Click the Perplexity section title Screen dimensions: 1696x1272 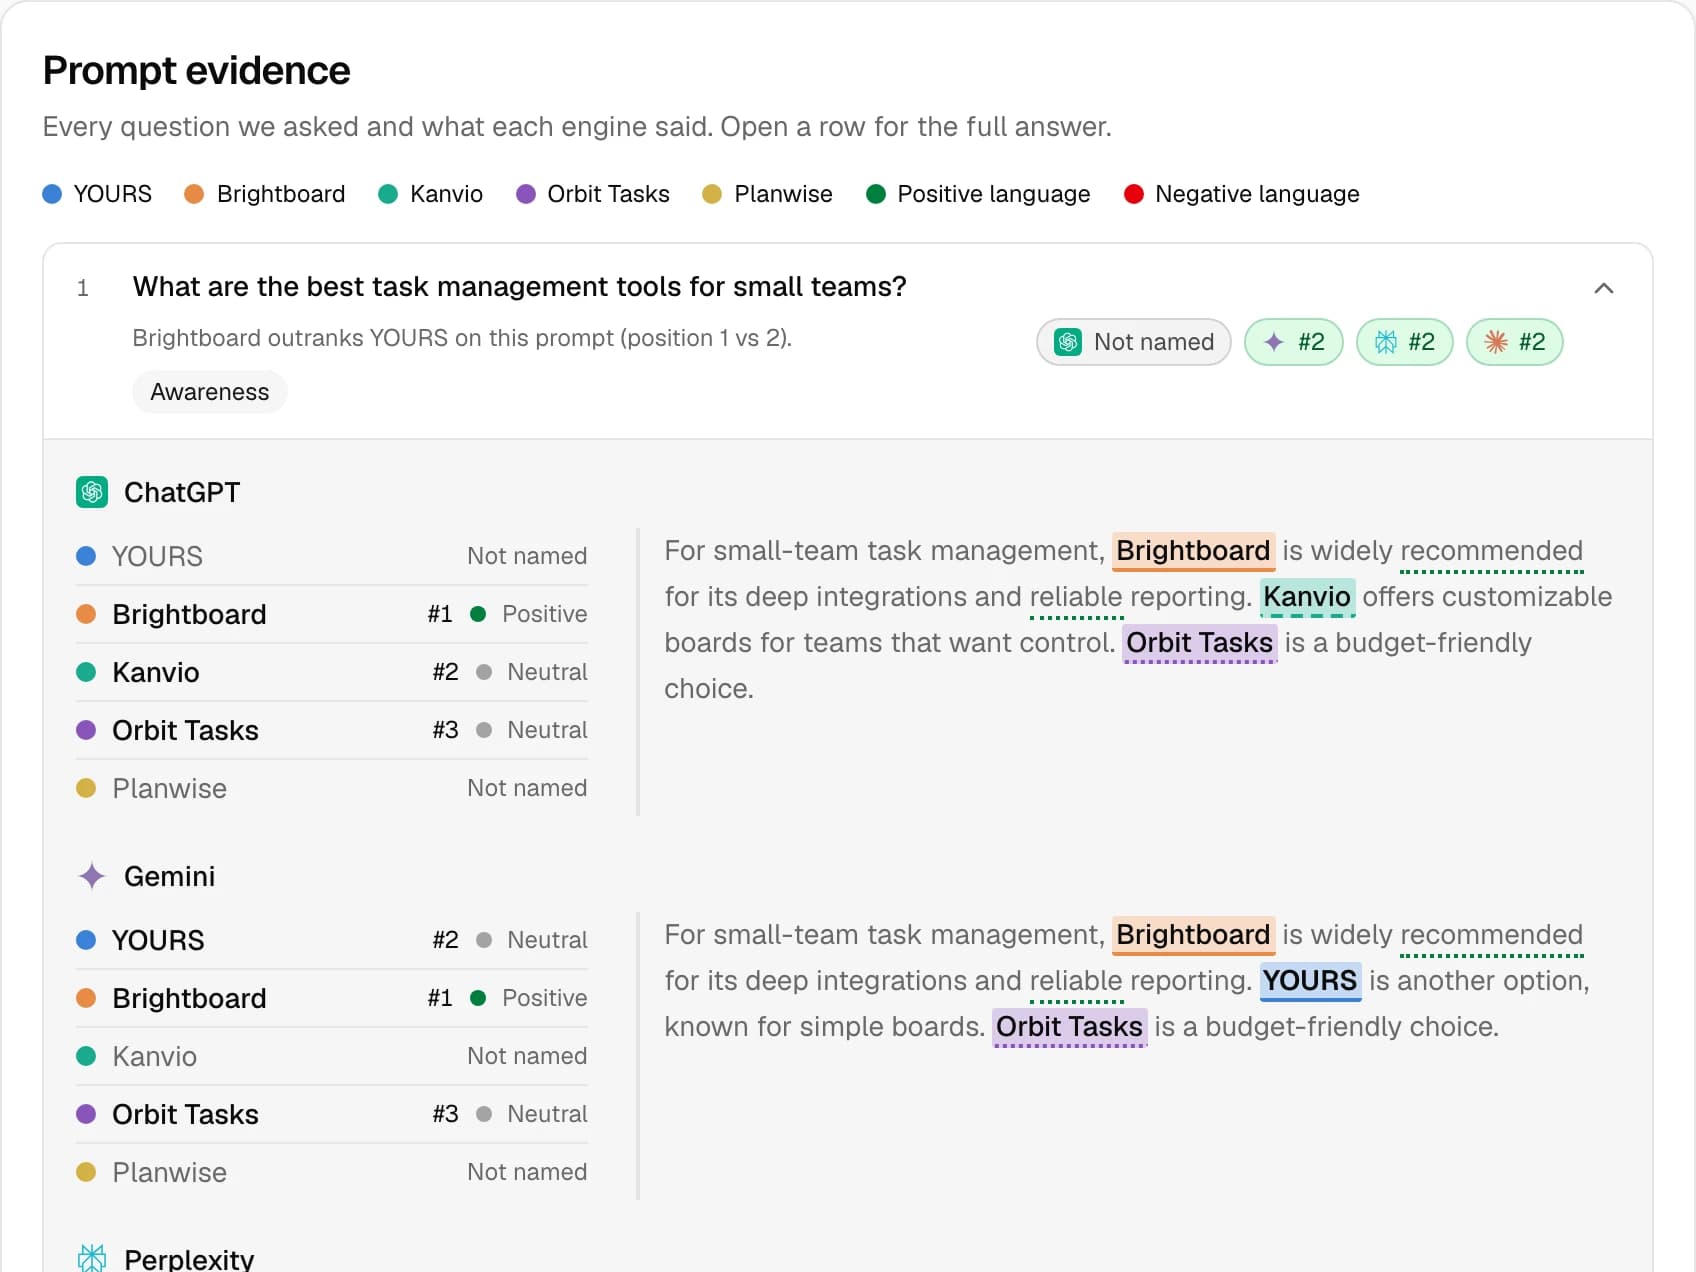(189, 1258)
